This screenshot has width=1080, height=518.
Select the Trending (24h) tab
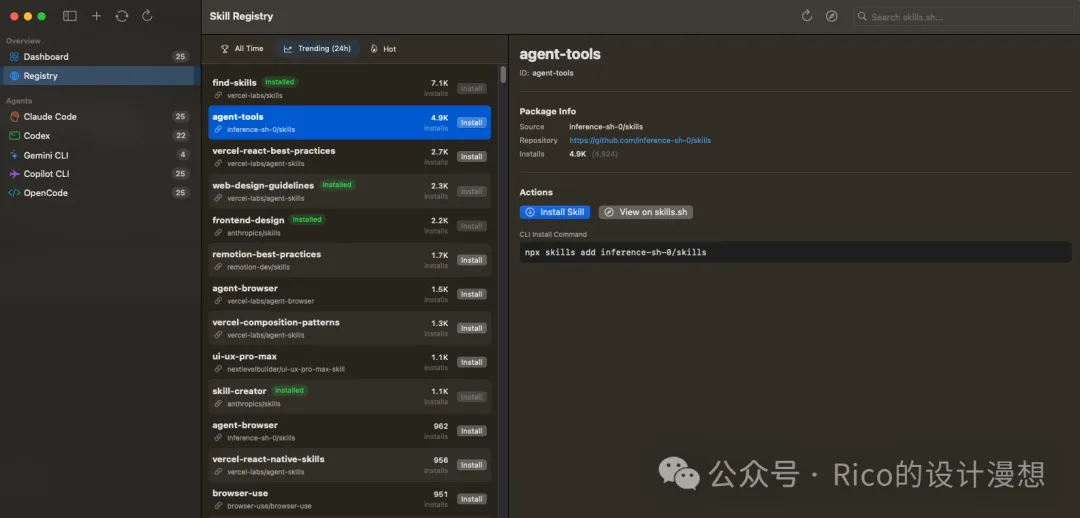coord(317,48)
